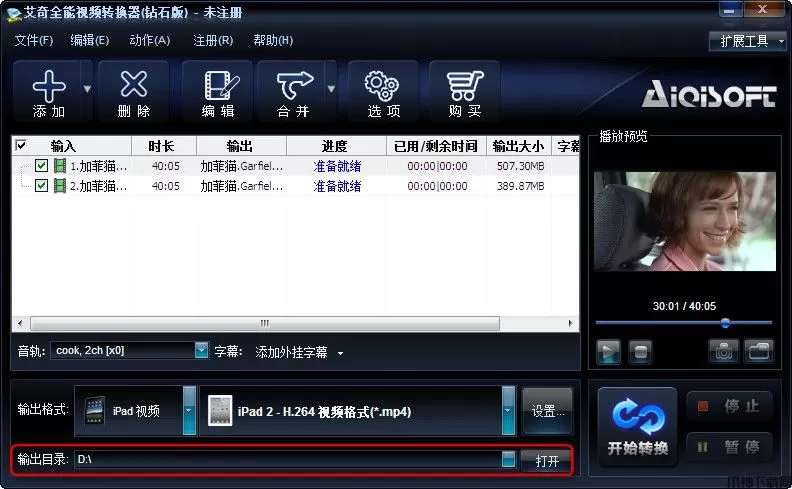Open snapshot folder icon in preview
The height and width of the screenshot is (489, 792).
(759, 351)
